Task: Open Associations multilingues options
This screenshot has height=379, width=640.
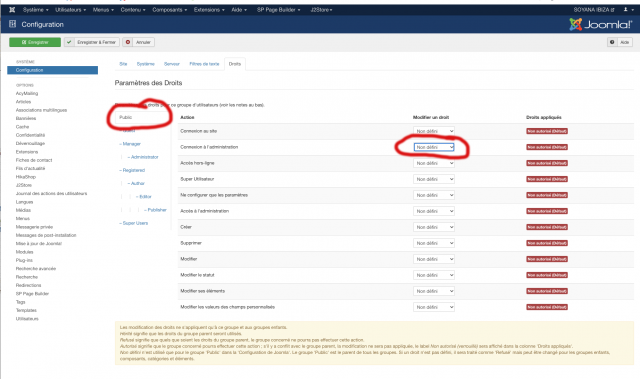Action: 41,110
